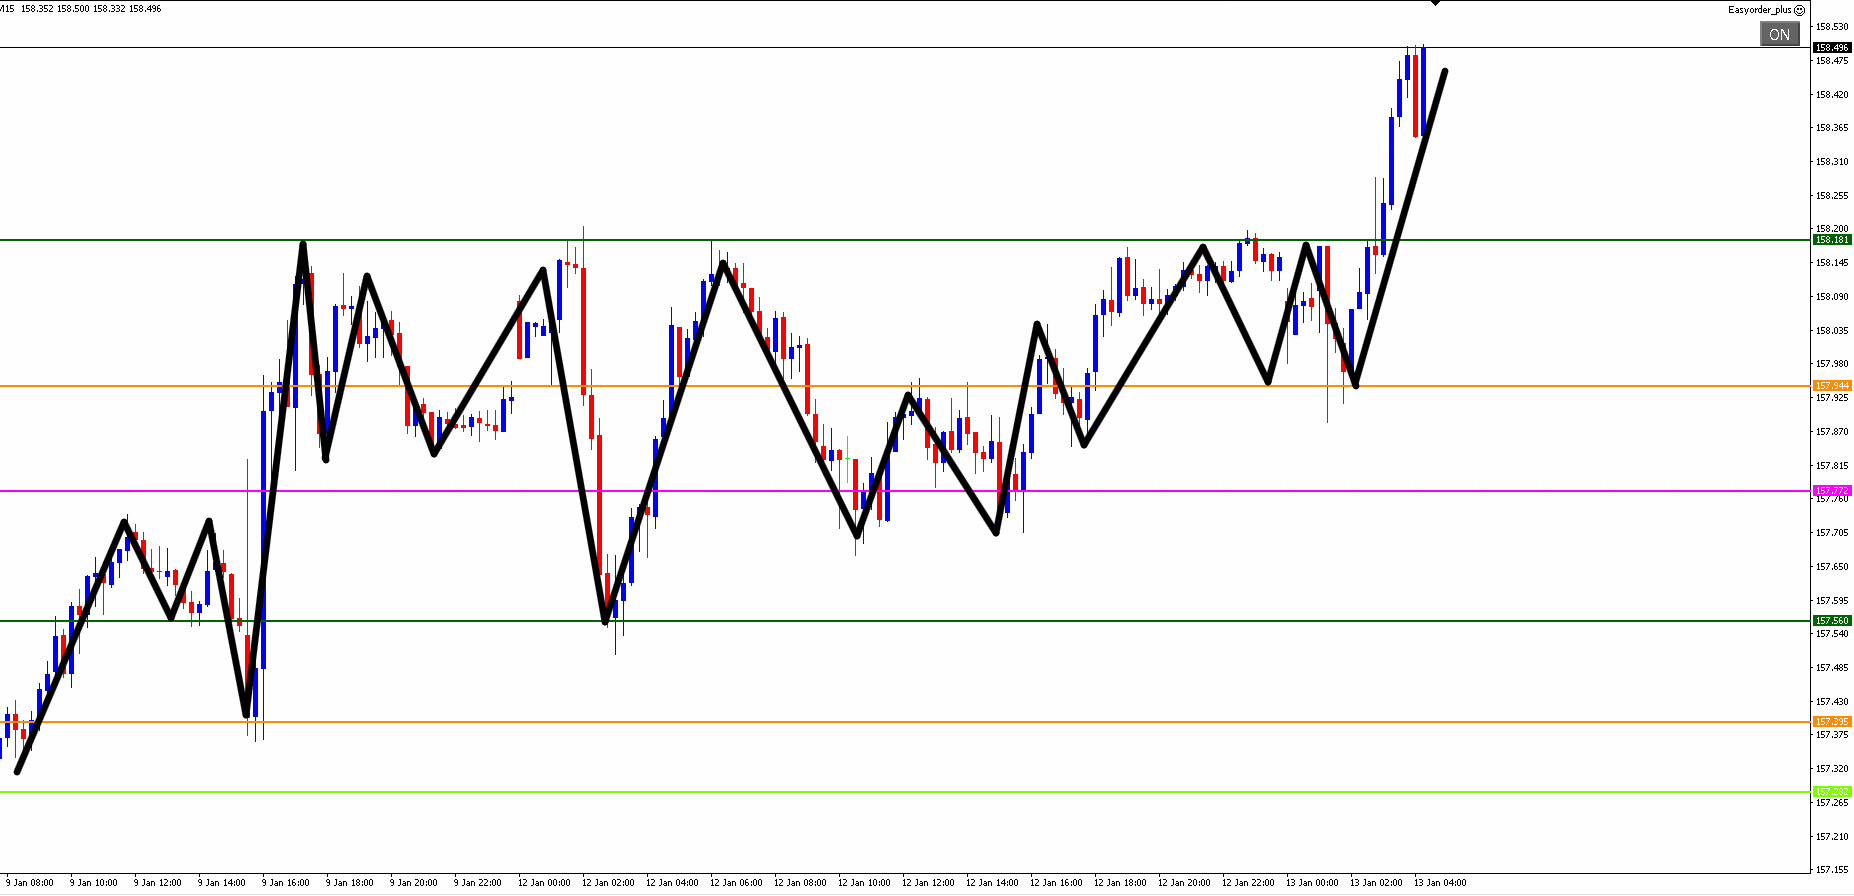Click the 158.090 price scale value
This screenshot has height=896, width=1854.
click(1832, 297)
